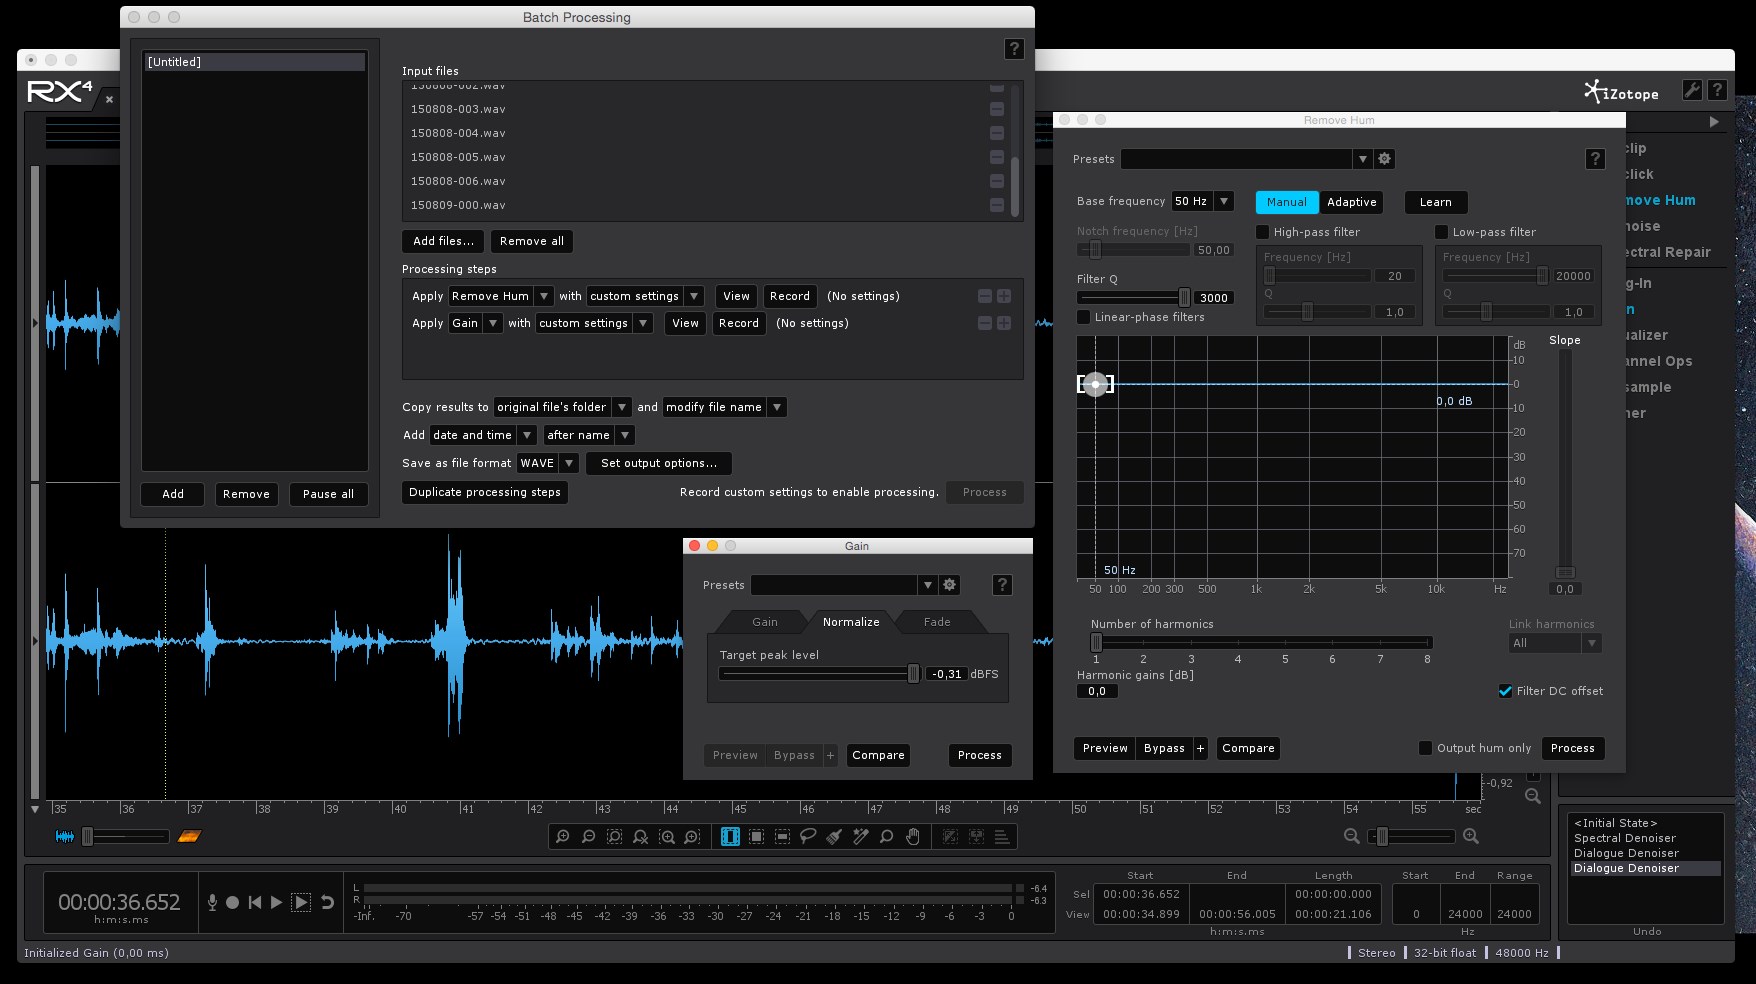Click the microphone input monitor icon
This screenshot has height=984, width=1756.
click(212, 902)
